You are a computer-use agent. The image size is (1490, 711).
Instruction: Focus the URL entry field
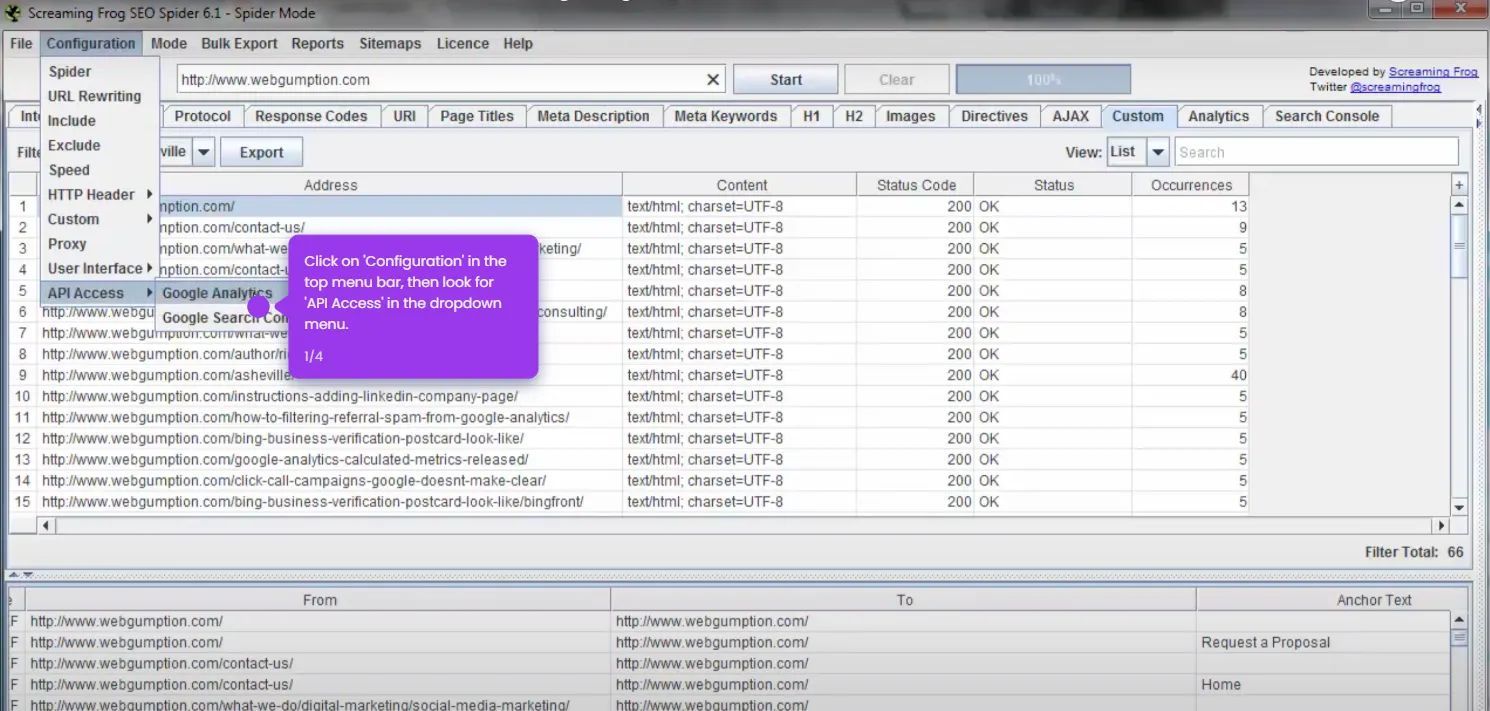440,80
